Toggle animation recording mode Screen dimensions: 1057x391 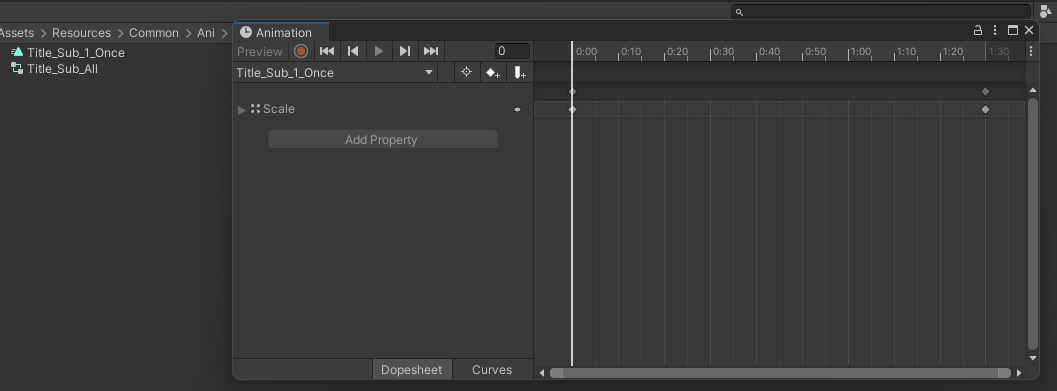tap(301, 51)
